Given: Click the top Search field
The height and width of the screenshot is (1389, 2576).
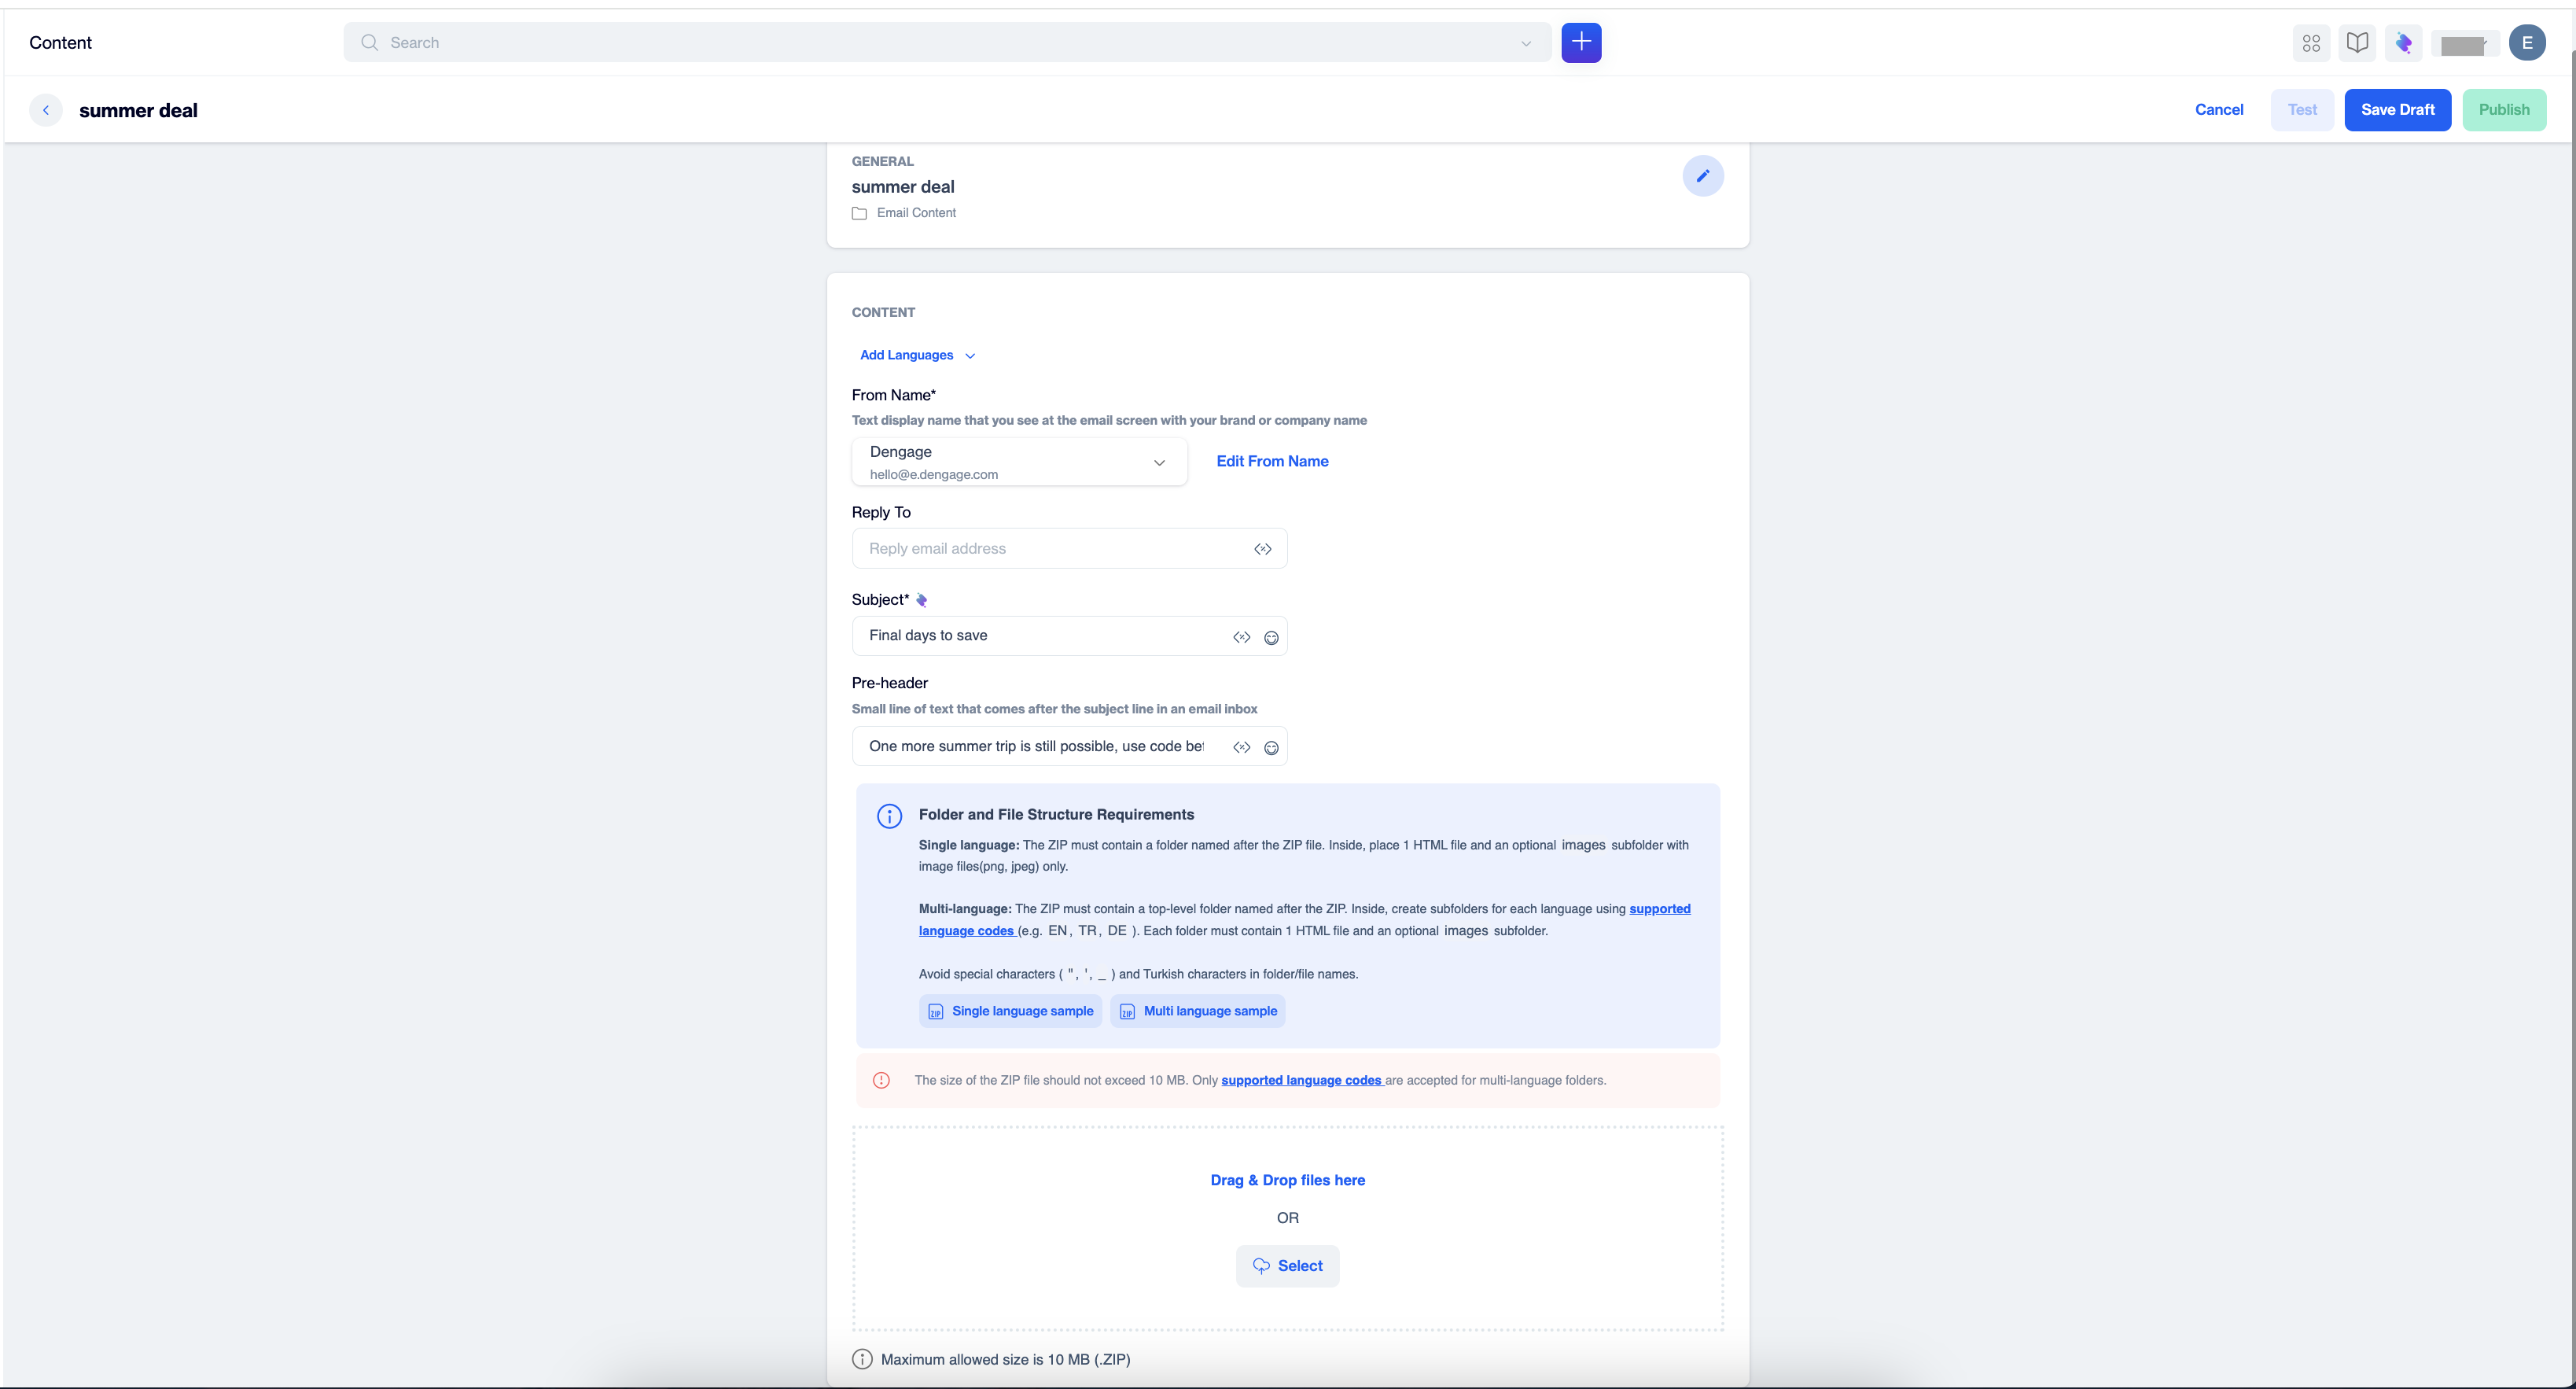Looking at the screenshot, I should (x=947, y=42).
